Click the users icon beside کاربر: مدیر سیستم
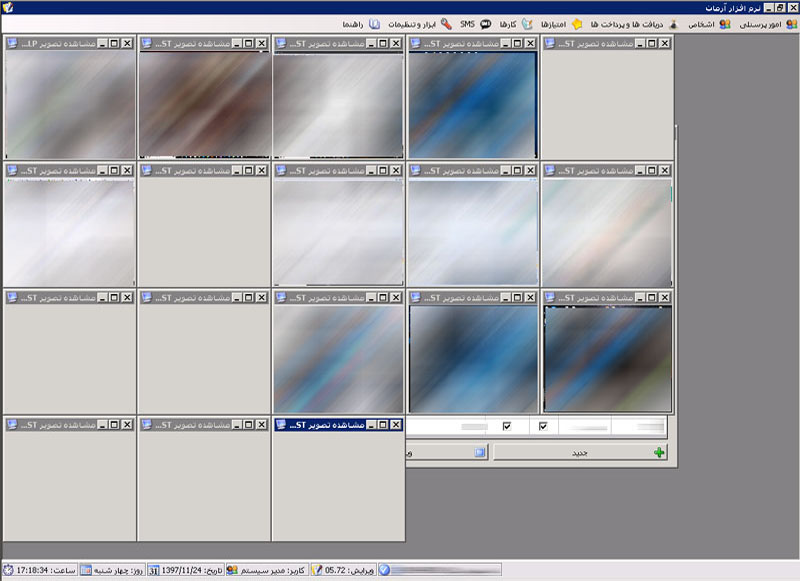The height and width of the screenshot is (581, 800). coord(232,570)
